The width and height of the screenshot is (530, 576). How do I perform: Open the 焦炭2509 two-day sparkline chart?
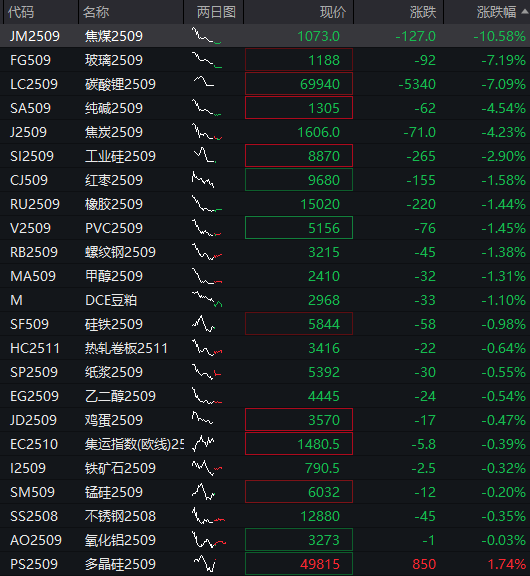[x=207, y=132]
